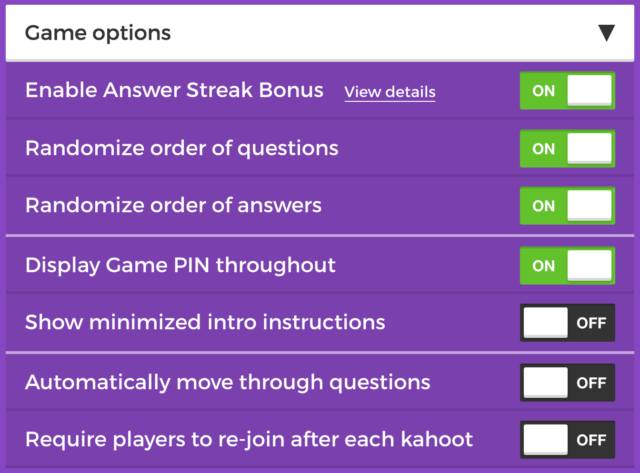Click Display Game PIN throughout label
The image size is (640, 473).
coord(180,266)
